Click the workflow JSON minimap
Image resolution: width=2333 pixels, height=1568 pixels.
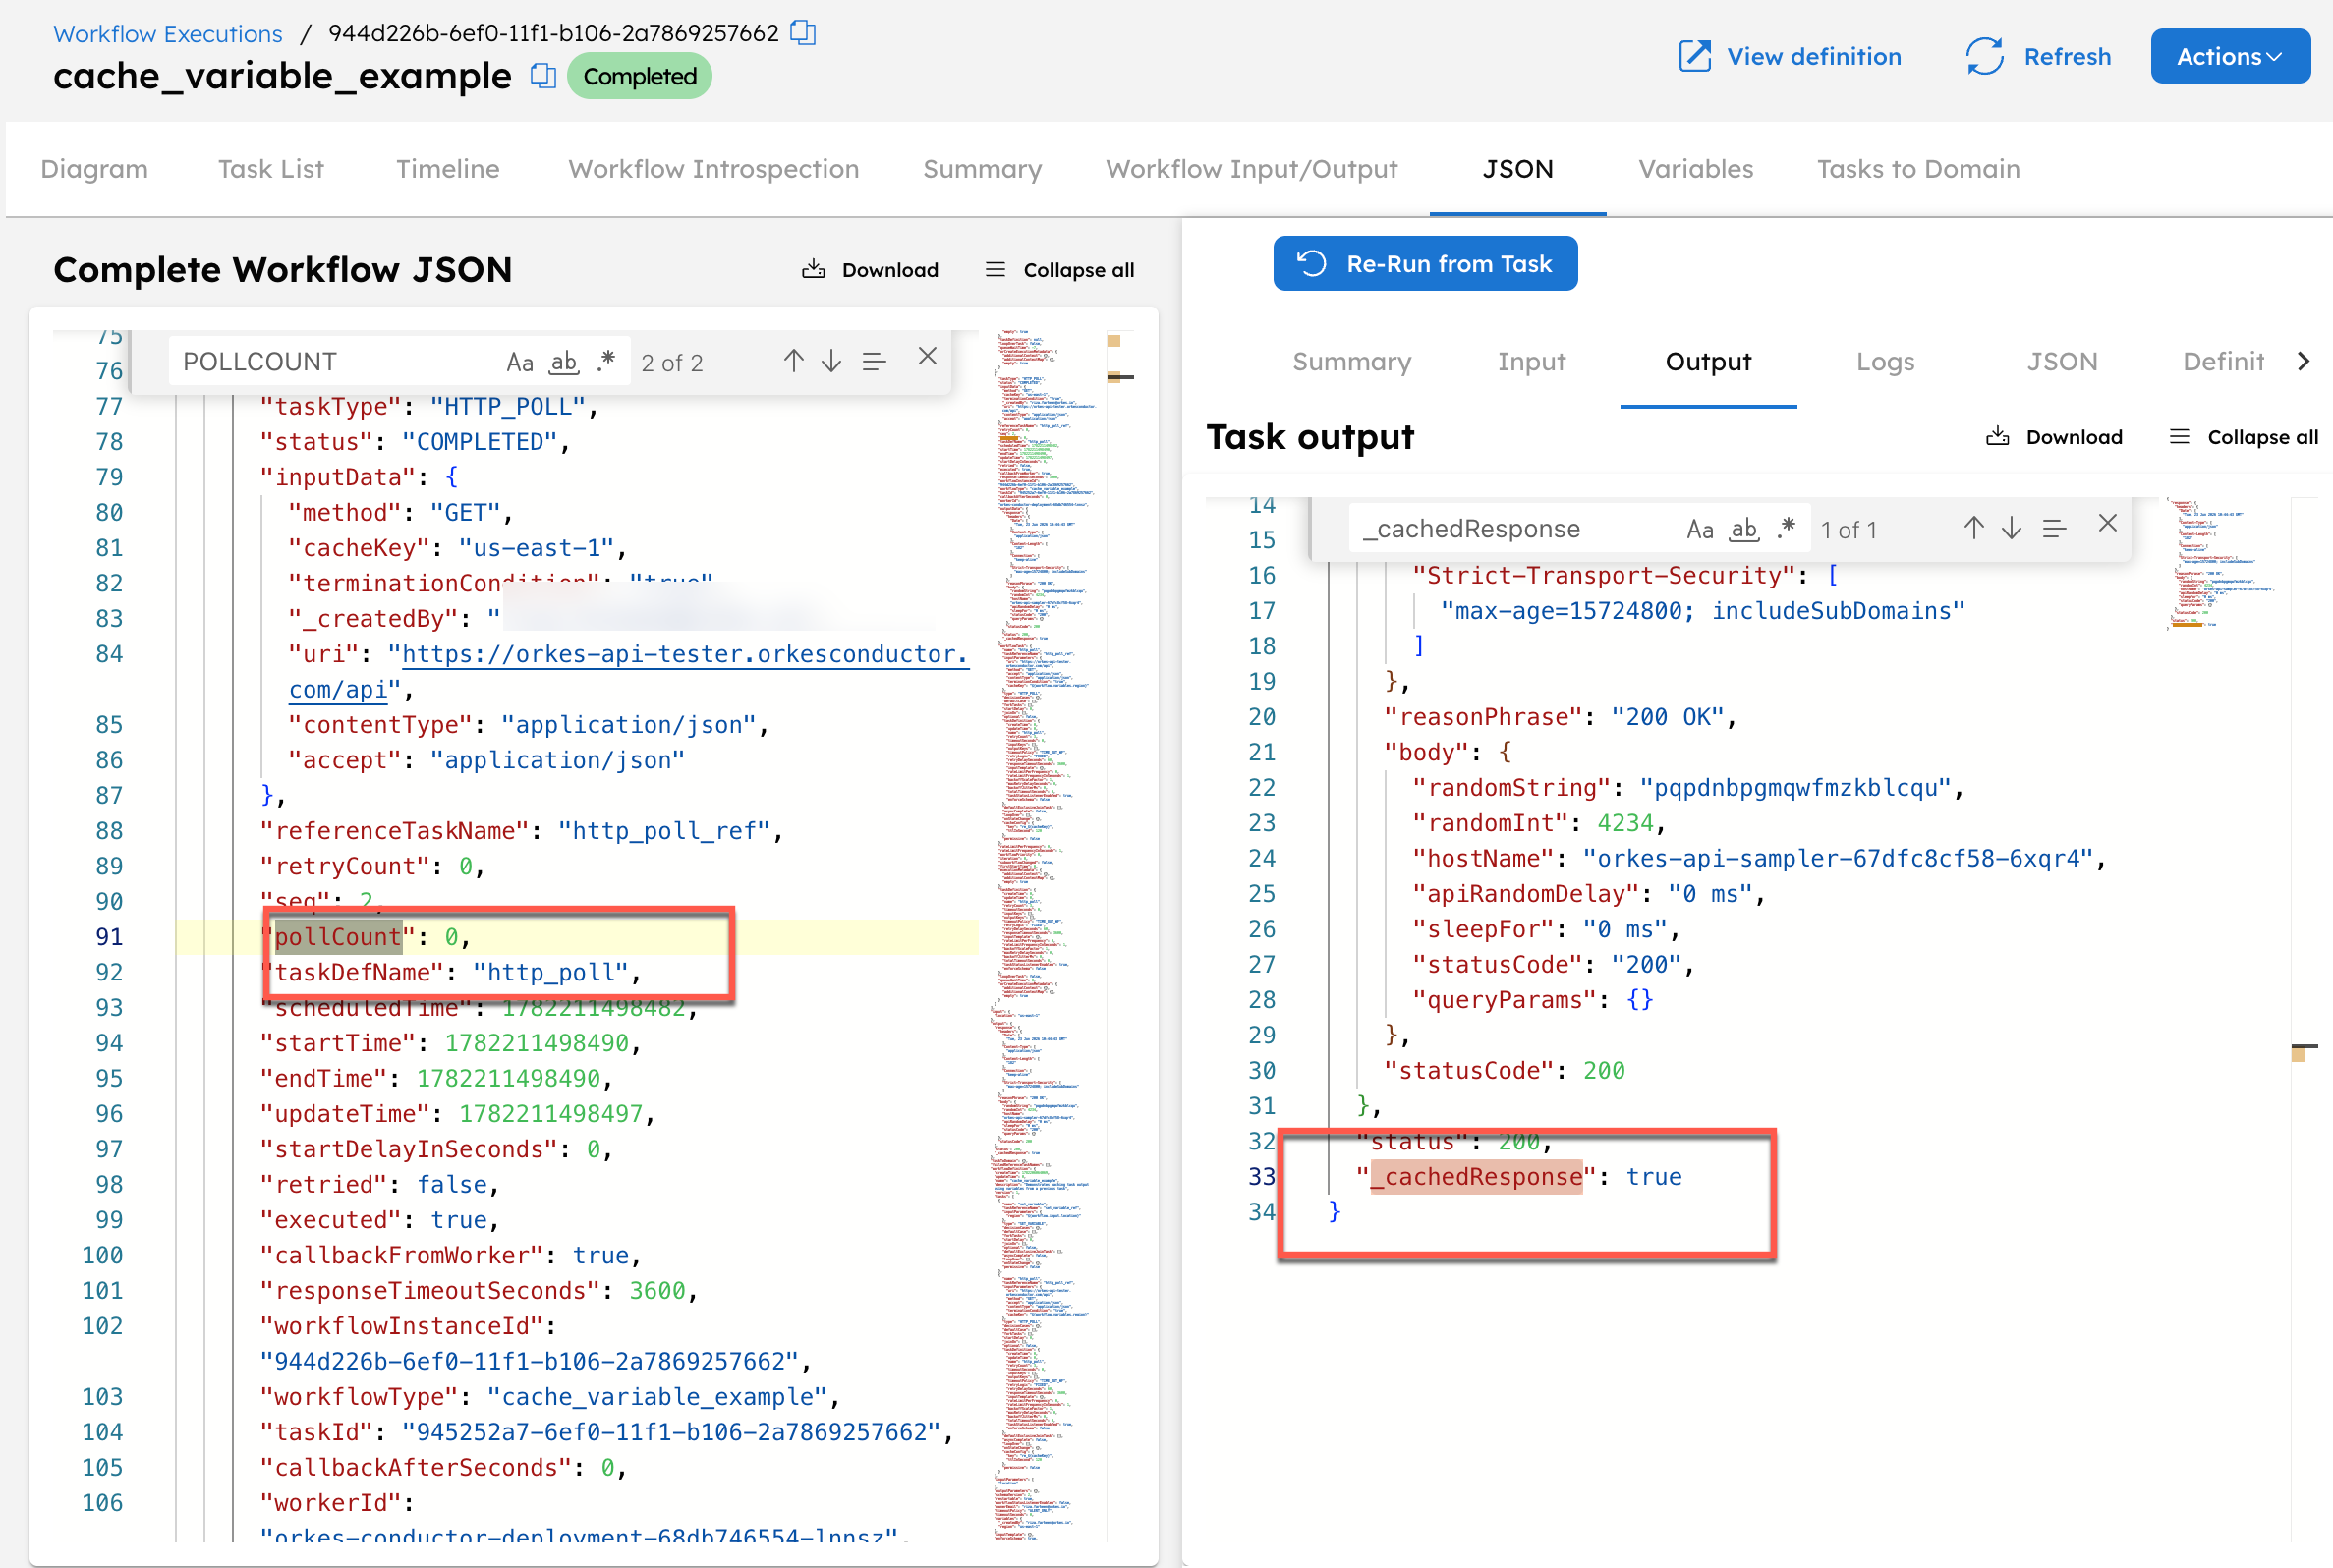[1046, 935]
